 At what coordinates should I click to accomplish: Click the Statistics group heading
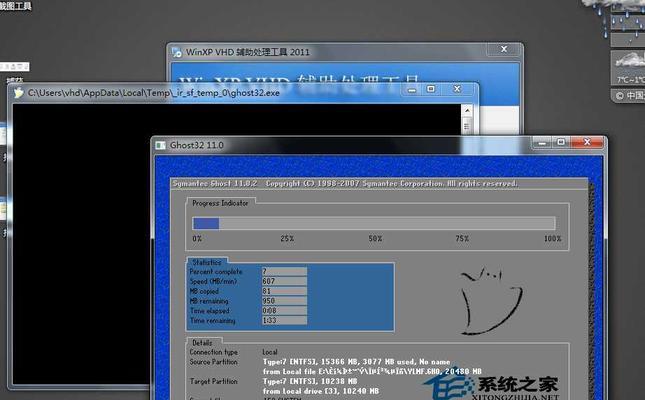pos(206,262)
